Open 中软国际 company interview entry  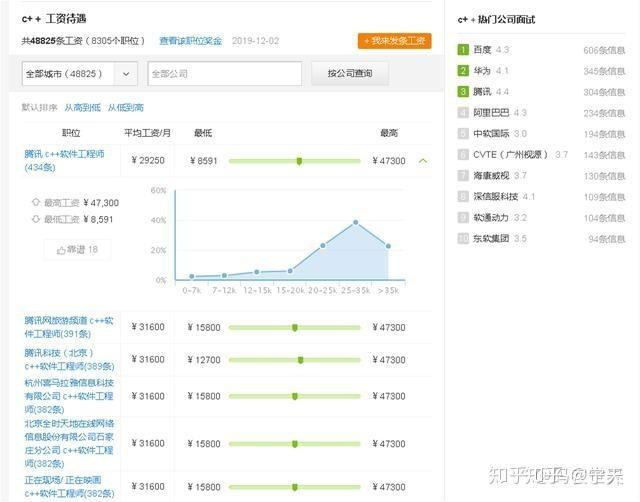[x=491, y=133]
